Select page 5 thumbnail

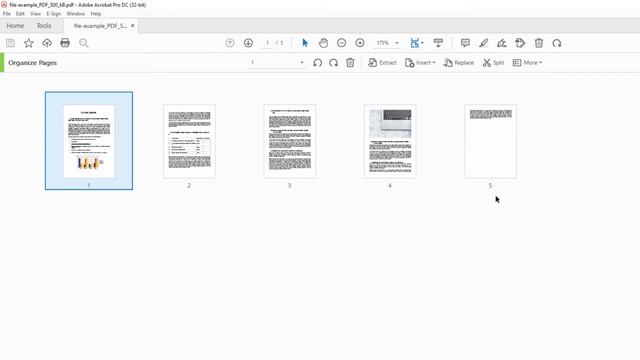point(491,141)
